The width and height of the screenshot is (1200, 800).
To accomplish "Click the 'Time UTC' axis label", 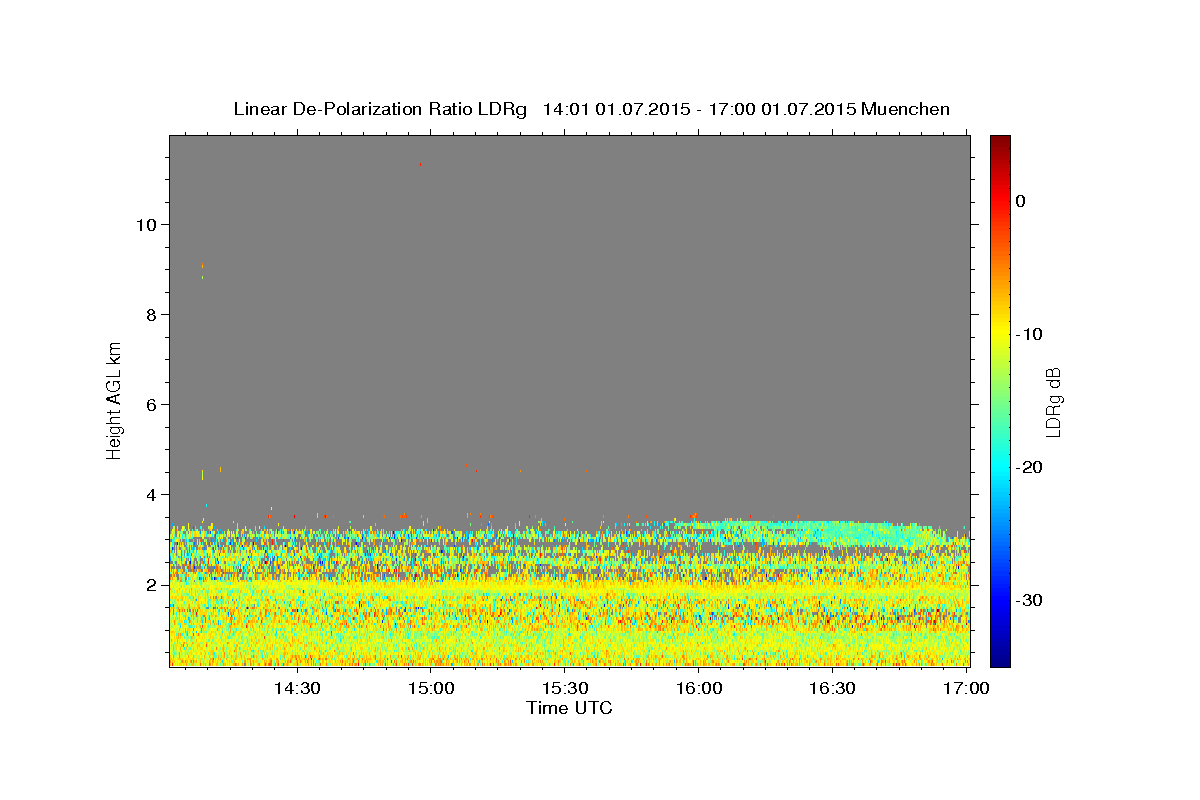I will coord(569,708).
